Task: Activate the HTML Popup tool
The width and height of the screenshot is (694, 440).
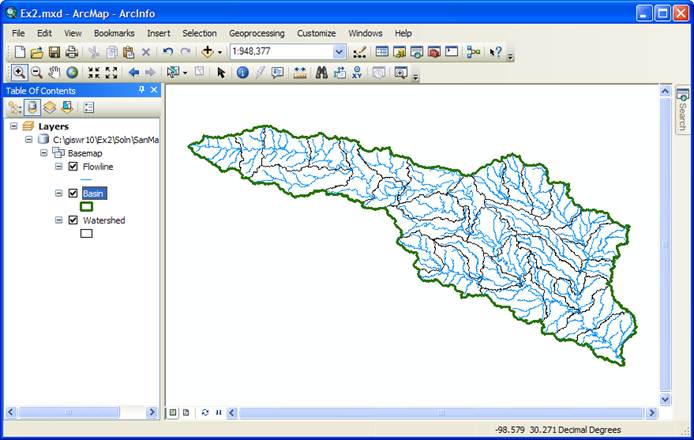Action: [x=278, y=72]
